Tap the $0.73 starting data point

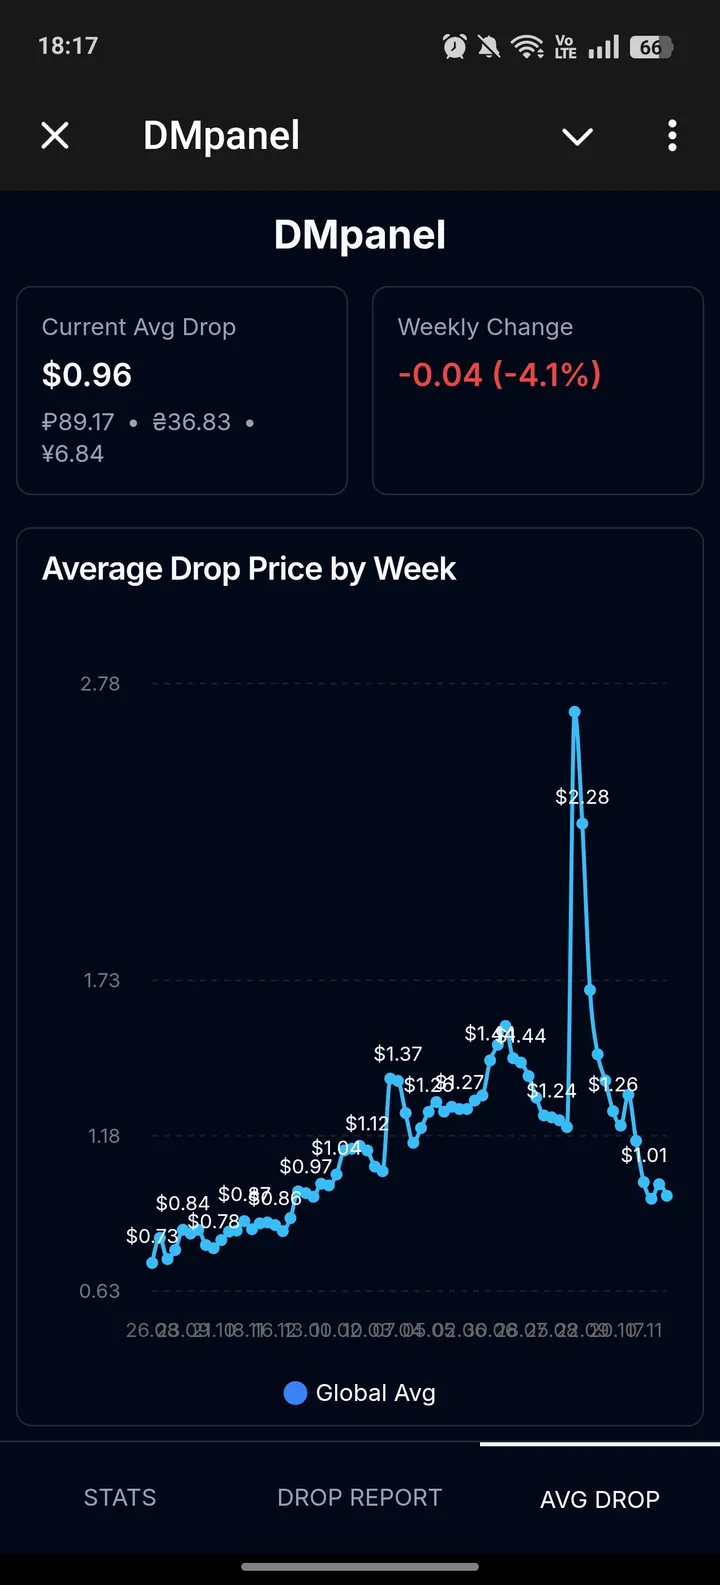point(152,1262)
